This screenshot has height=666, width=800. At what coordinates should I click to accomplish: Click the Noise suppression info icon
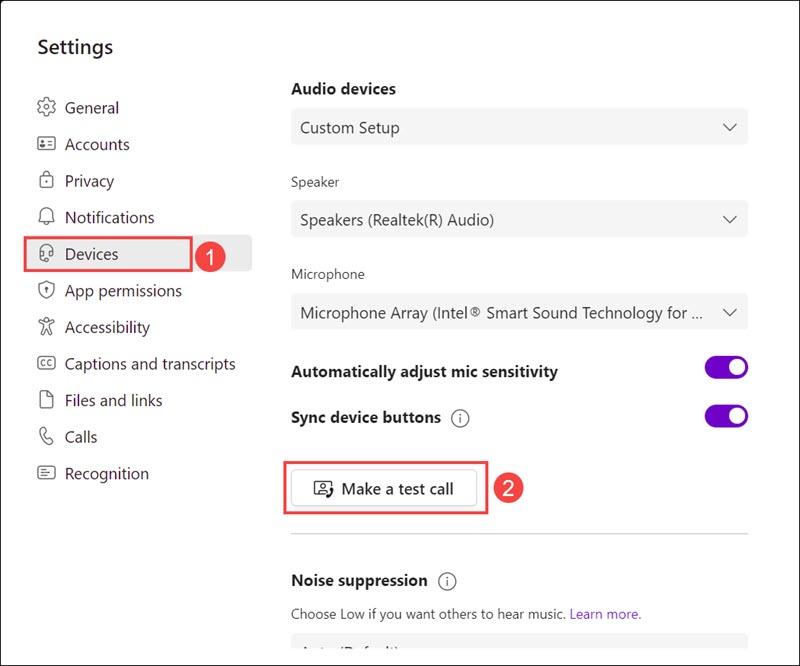[x=447, y=581]
